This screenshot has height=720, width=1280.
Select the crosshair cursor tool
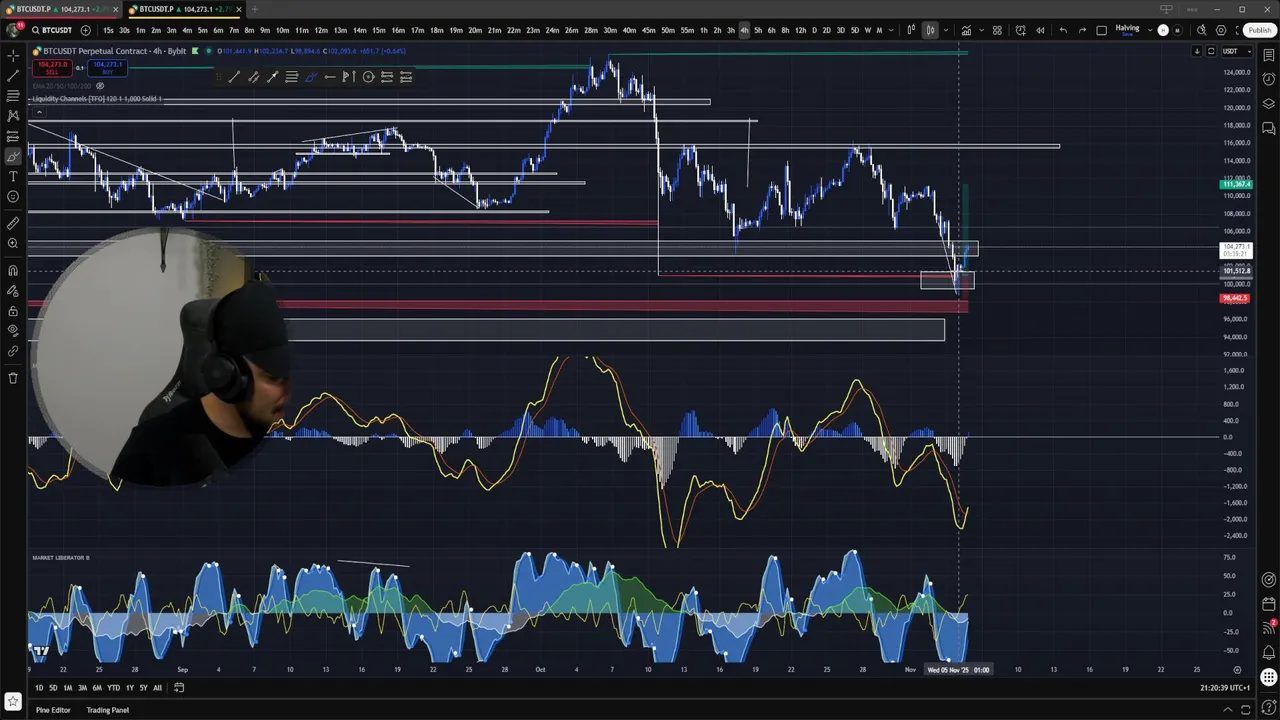(x=13, y=55)
